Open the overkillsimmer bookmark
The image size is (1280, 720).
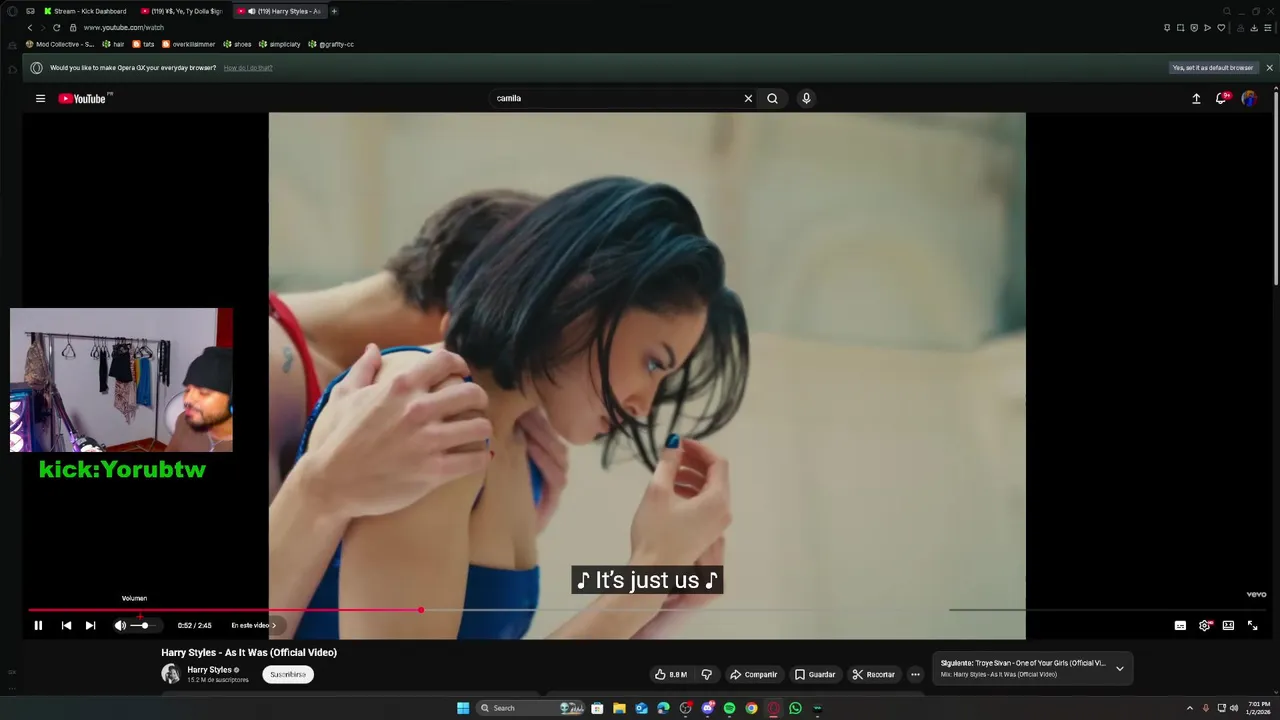tap(189, 44)
